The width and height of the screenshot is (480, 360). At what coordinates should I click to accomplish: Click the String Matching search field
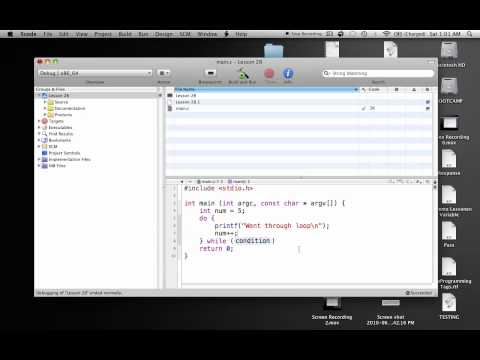378,73
